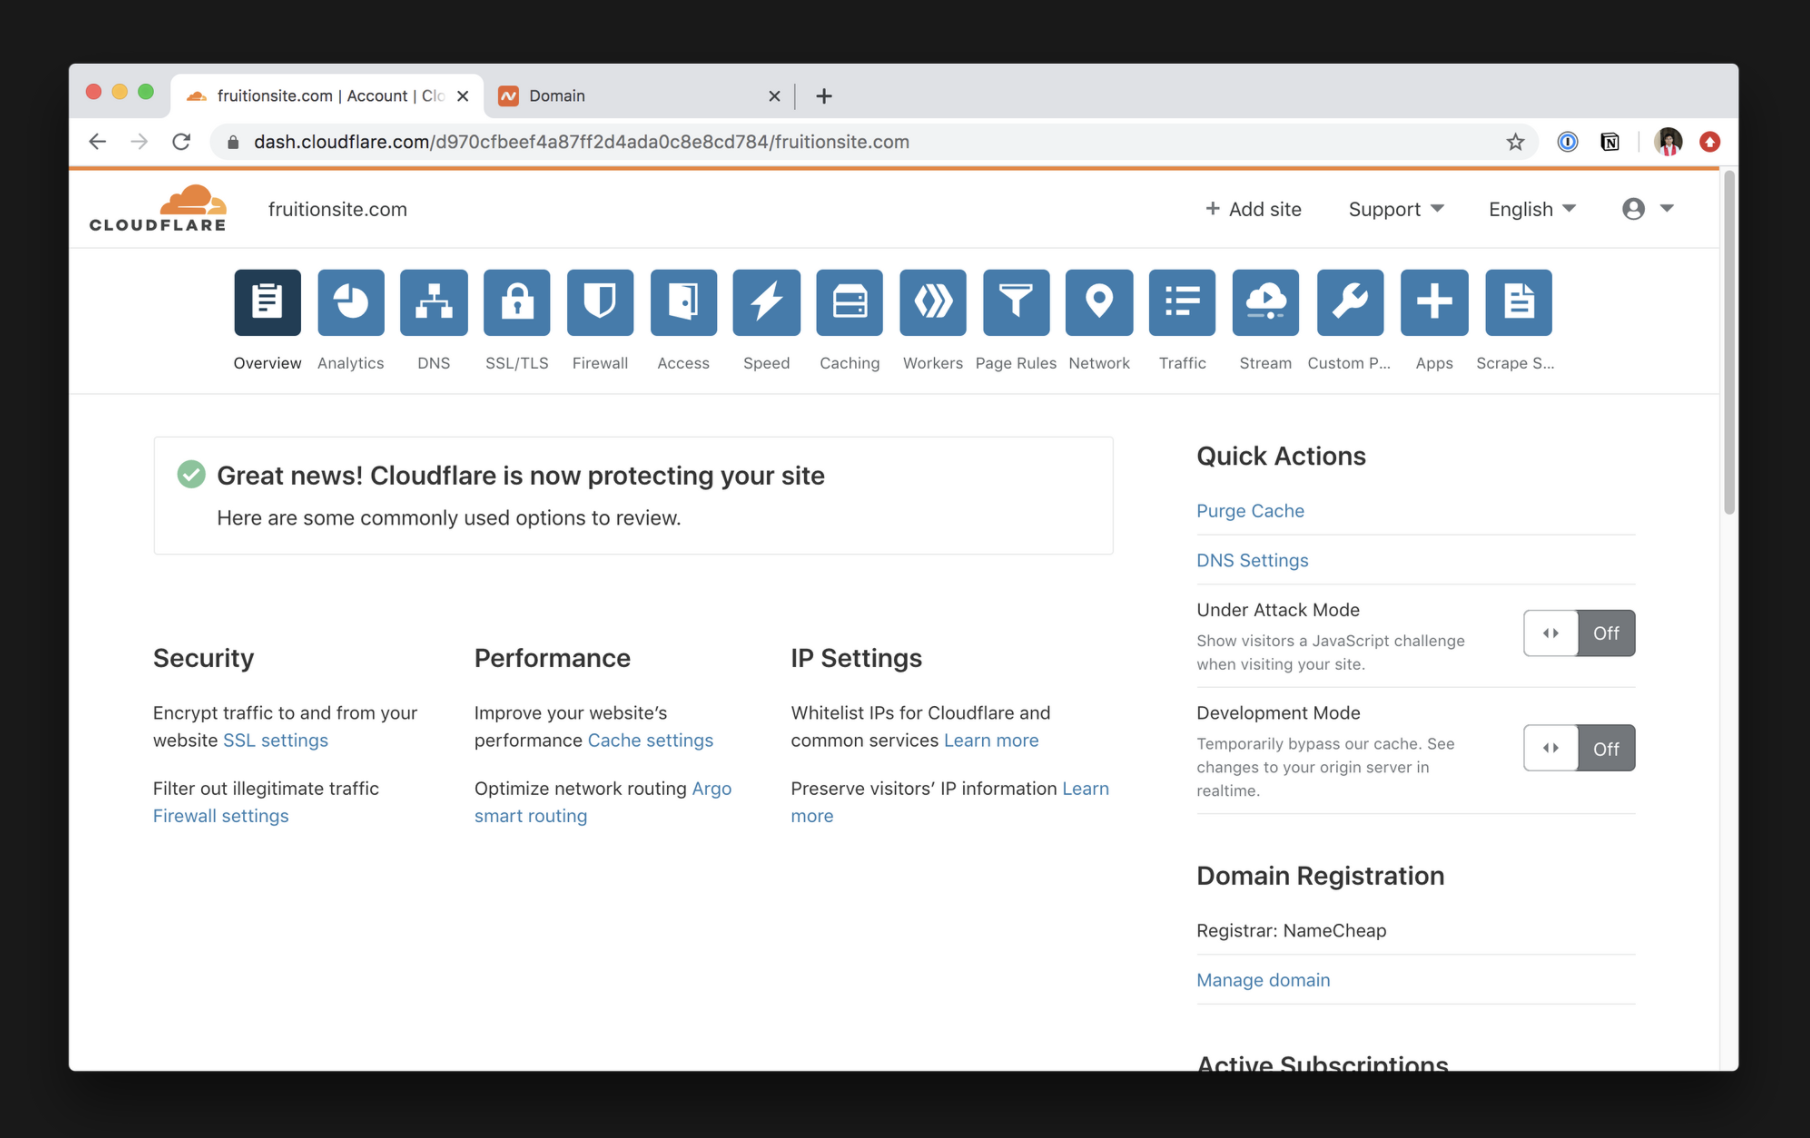Open a new browser tab
The width and height of the screenshot is (1810, 1138).
[823, 96]
